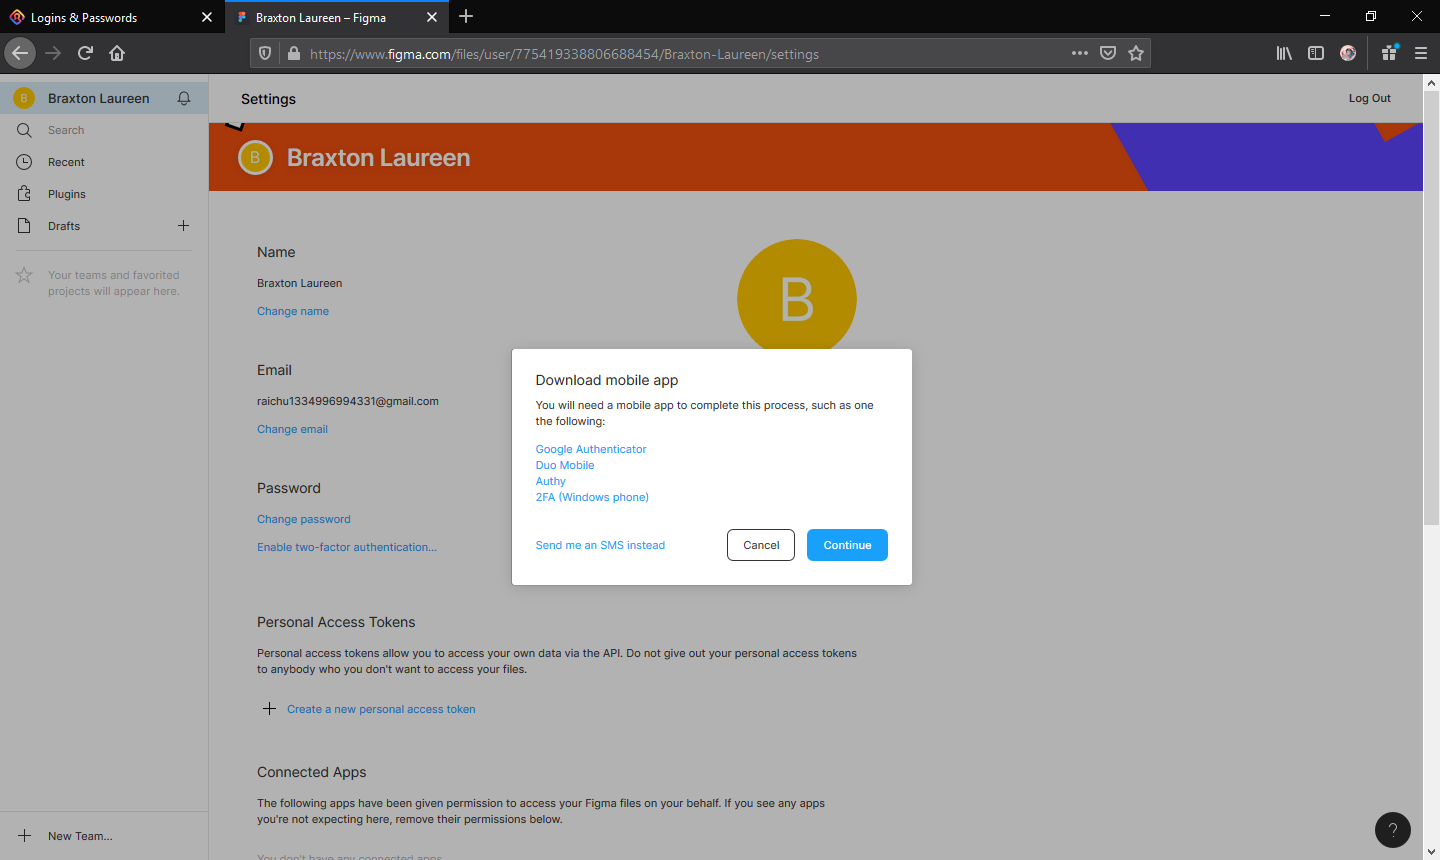1440x860 pixels.
Task: Open Authy link in dialog
Action: (551, 481)
